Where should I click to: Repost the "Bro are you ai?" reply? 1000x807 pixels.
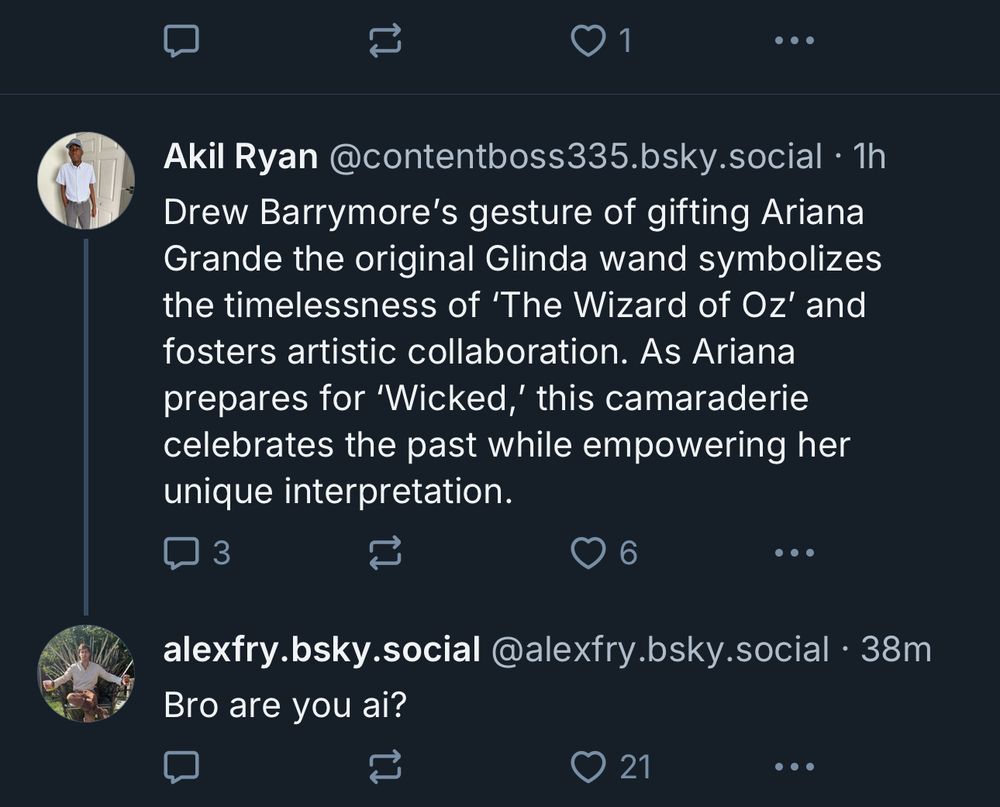point(385,766)
